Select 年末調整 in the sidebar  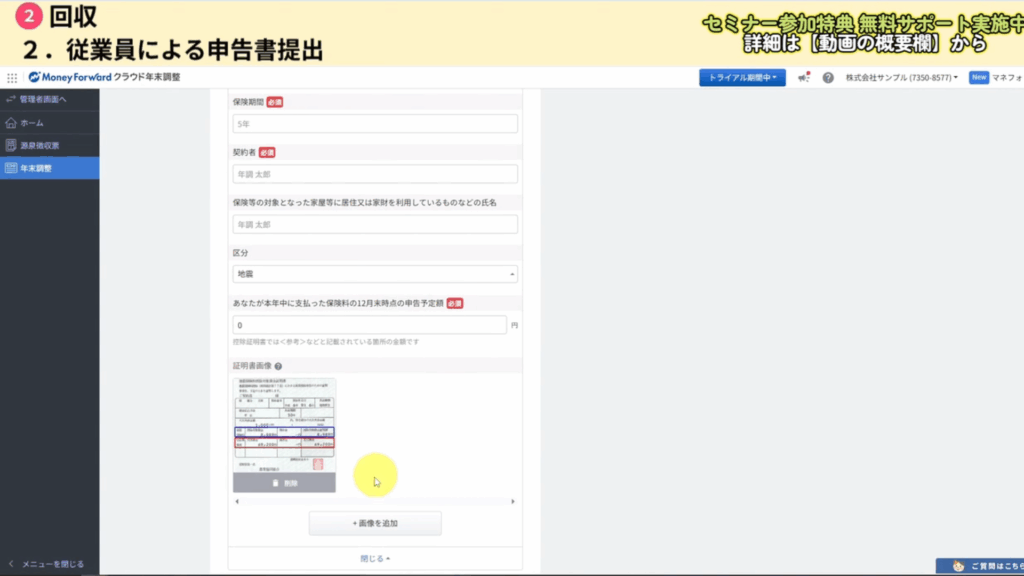(36, 168)
